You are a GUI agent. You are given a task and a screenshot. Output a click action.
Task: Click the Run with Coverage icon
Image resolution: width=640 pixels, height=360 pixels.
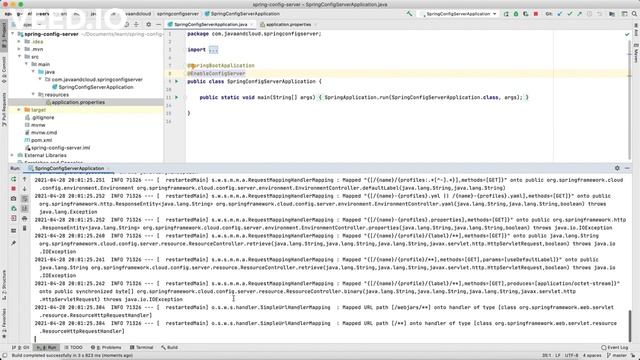click(526, 14)
